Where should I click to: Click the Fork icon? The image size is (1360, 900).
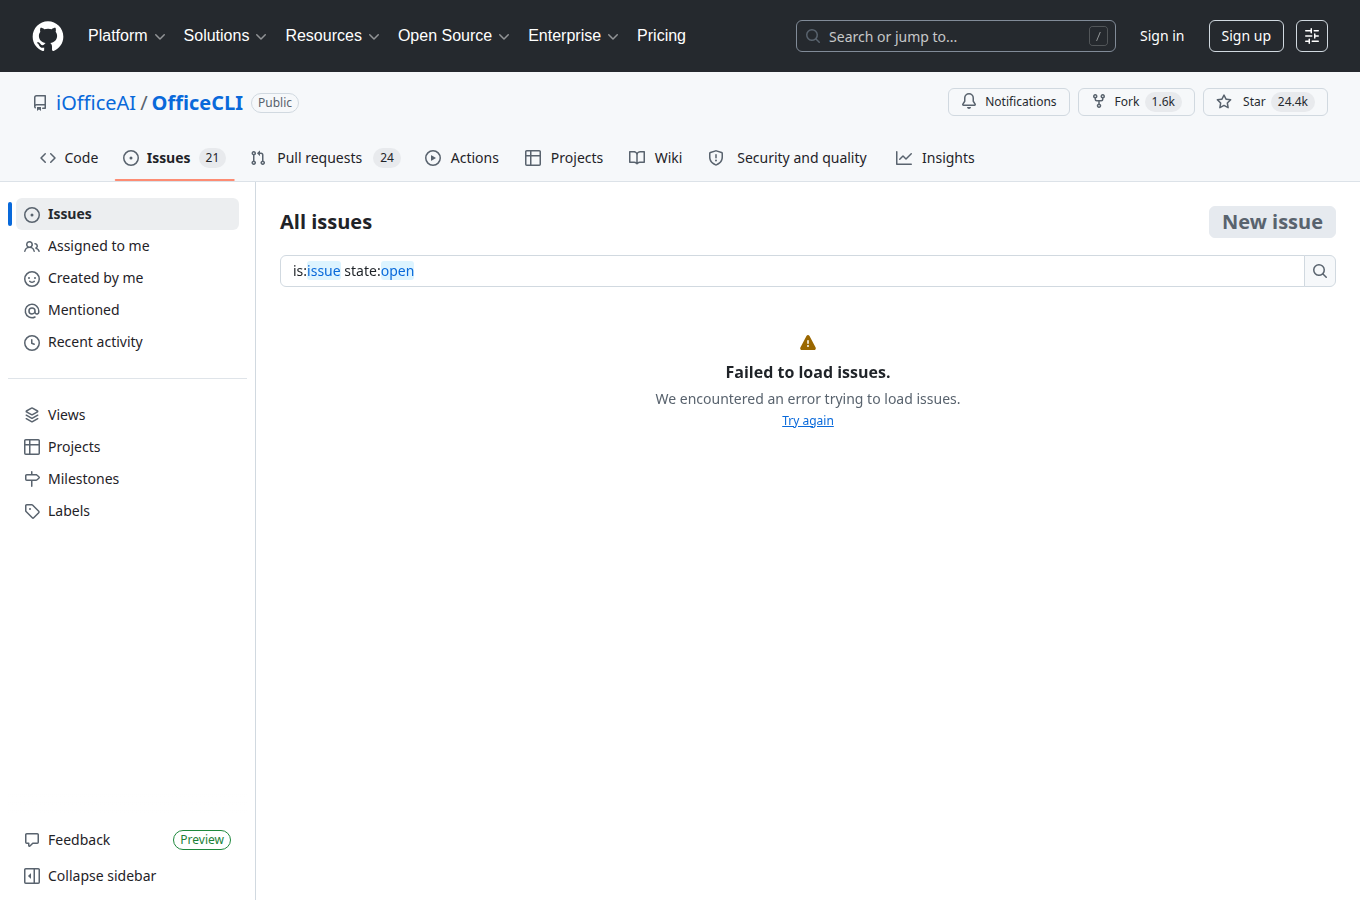coord(1099,102)
